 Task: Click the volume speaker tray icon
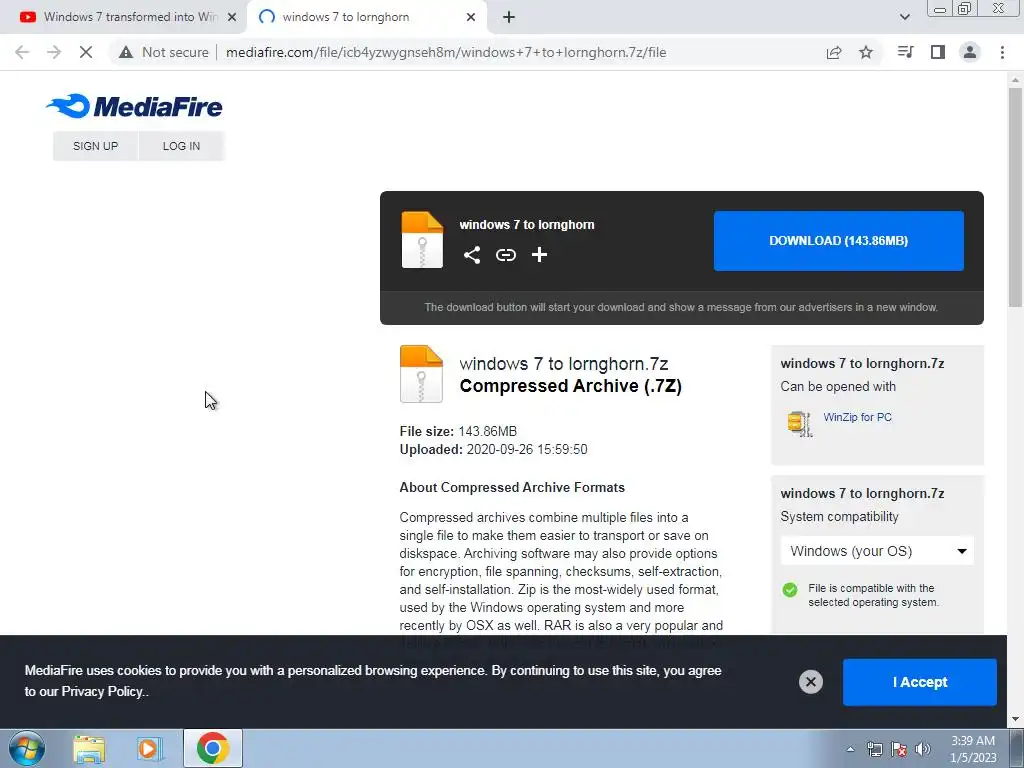(922, 749)
